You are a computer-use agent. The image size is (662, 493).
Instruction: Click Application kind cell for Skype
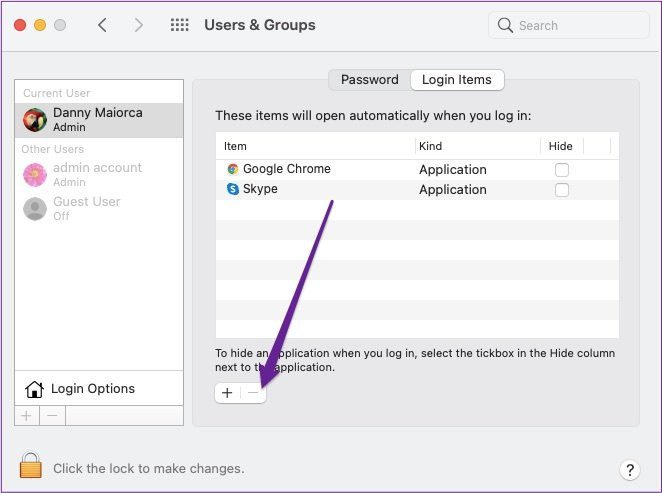pos(453,190)
